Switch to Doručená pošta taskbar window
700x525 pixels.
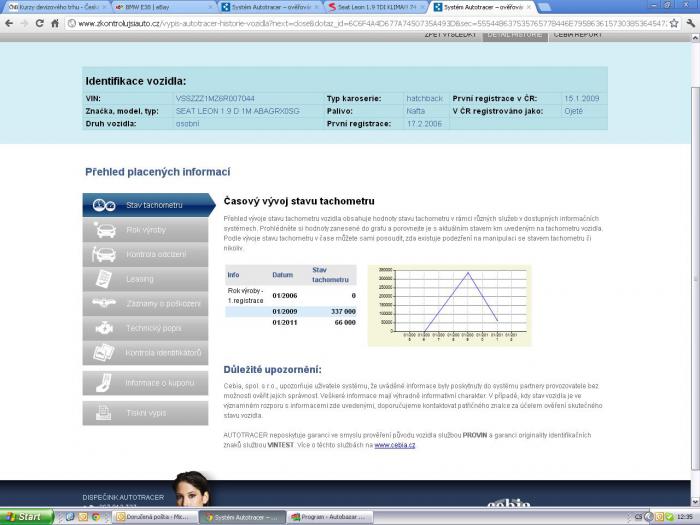[98, 517]
